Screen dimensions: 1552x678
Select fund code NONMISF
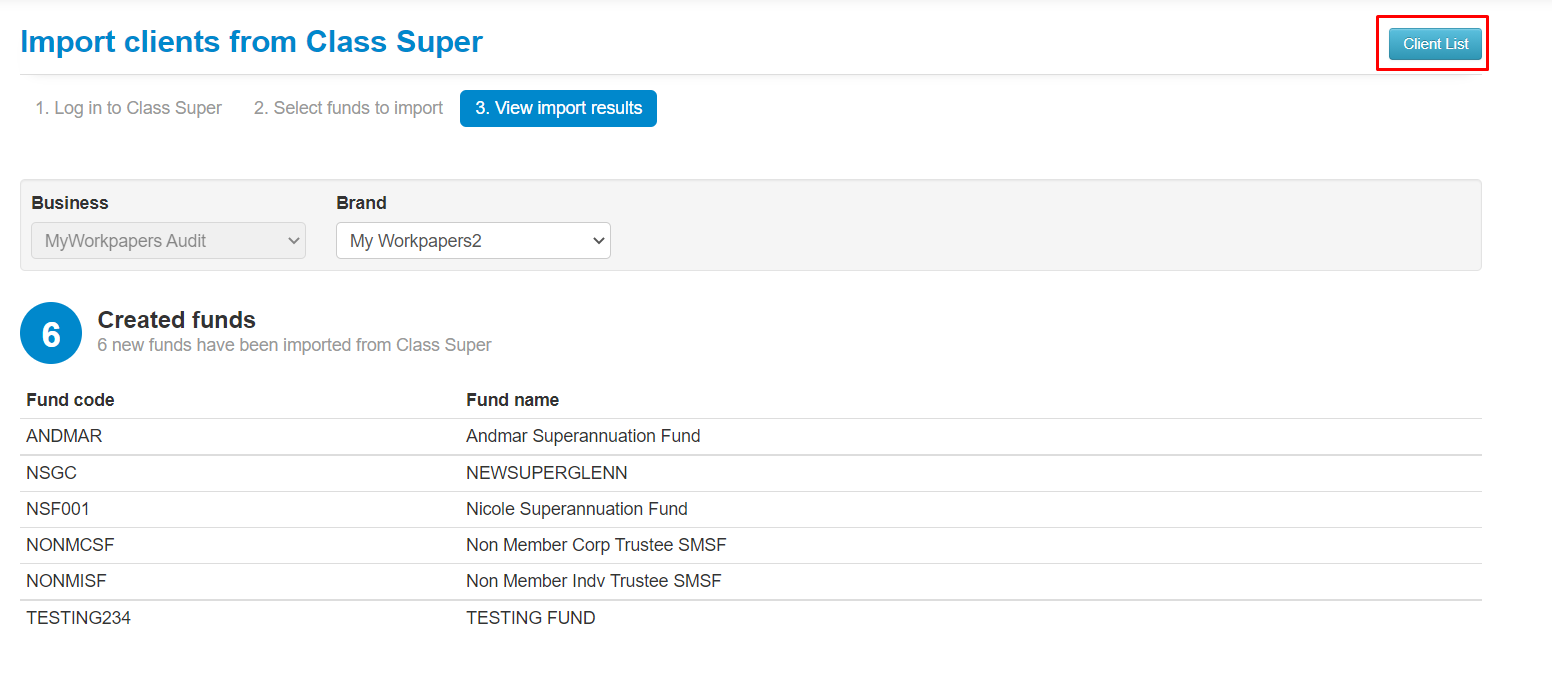[x=66, y=581]
